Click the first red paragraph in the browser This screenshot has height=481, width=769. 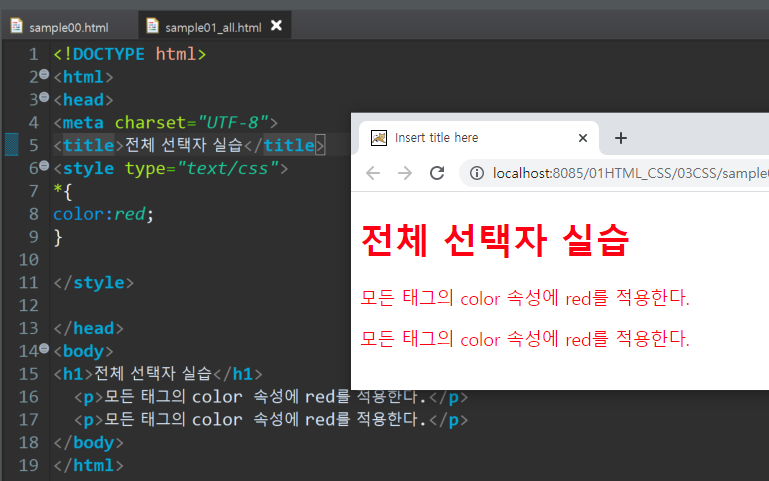point(525,298)
